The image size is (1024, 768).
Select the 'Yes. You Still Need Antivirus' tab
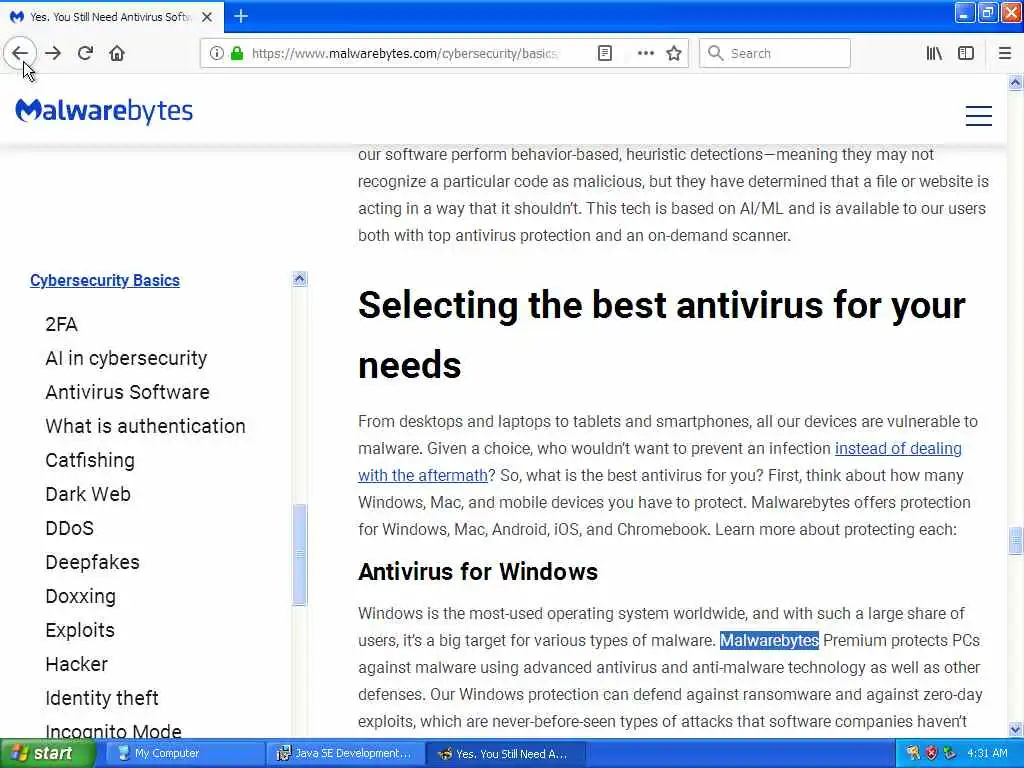click(112, 17)
